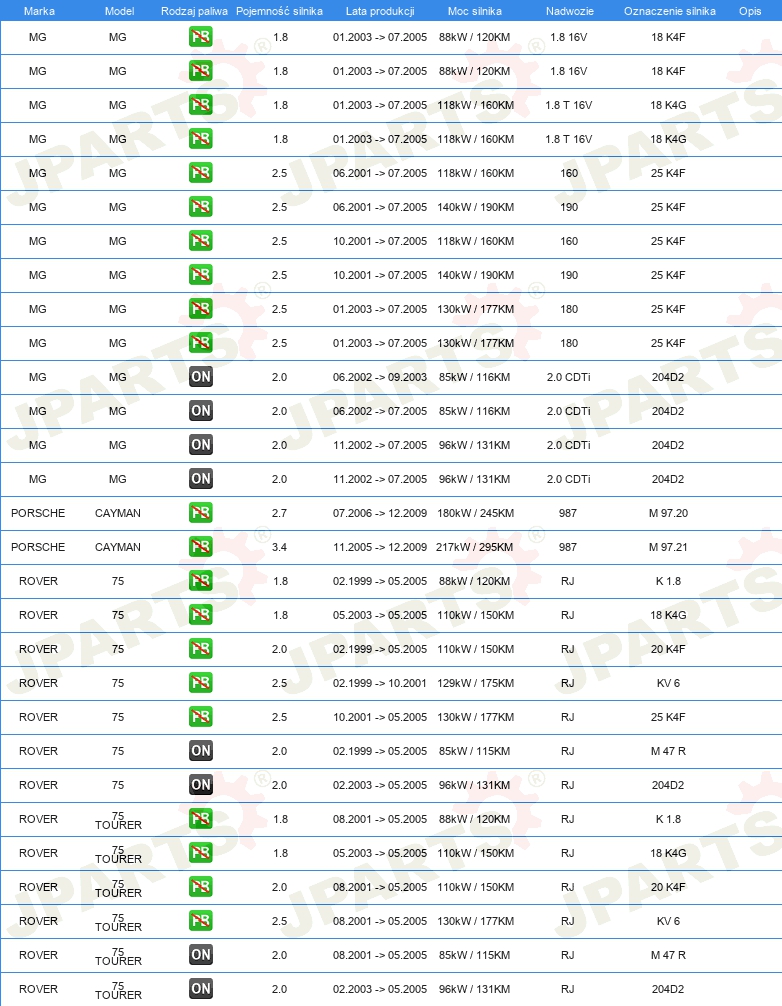Click 20 K4F in the Rover 75 02.1999 row

point(668,649)
